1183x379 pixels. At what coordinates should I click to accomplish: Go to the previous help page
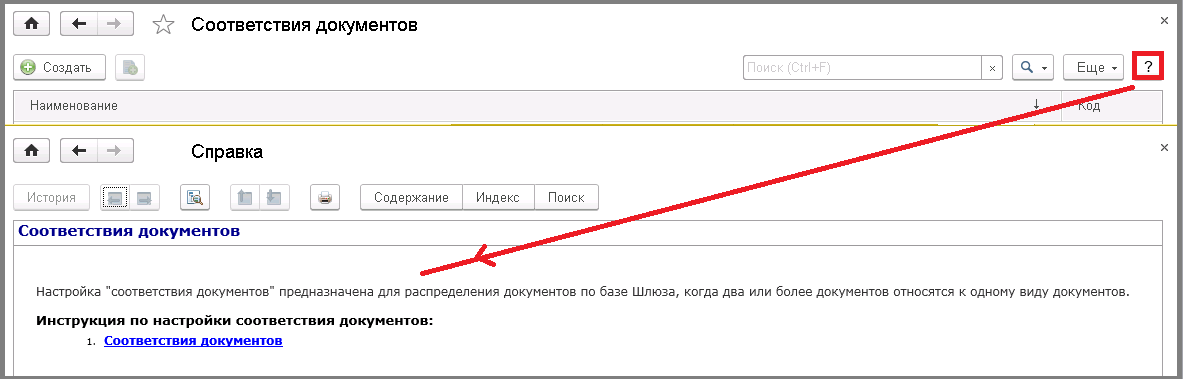coord(115,197)
